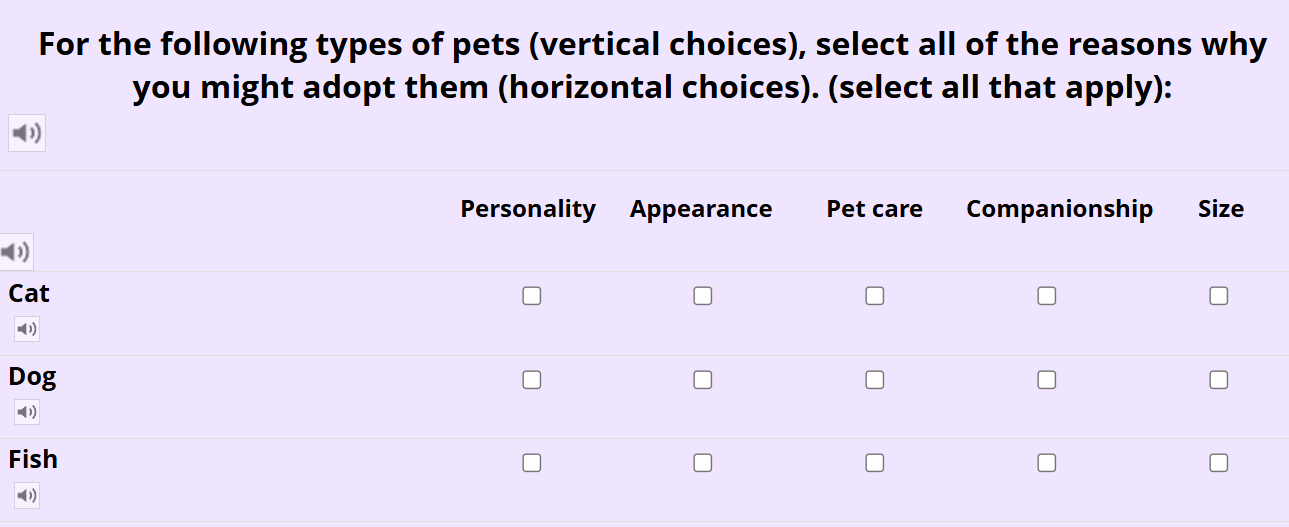Check Appearance for Fish
This screenshot has width=1289, height=527.
tap(703, 463)
